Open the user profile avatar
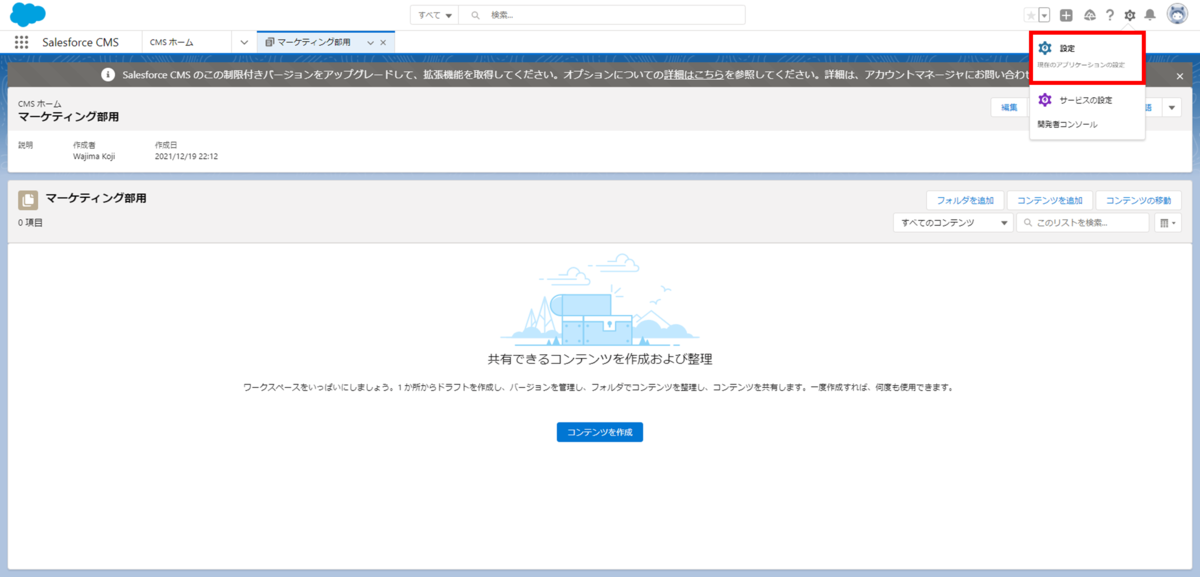This screenshot has height=577, width=1200. [x=1177, y=15]
